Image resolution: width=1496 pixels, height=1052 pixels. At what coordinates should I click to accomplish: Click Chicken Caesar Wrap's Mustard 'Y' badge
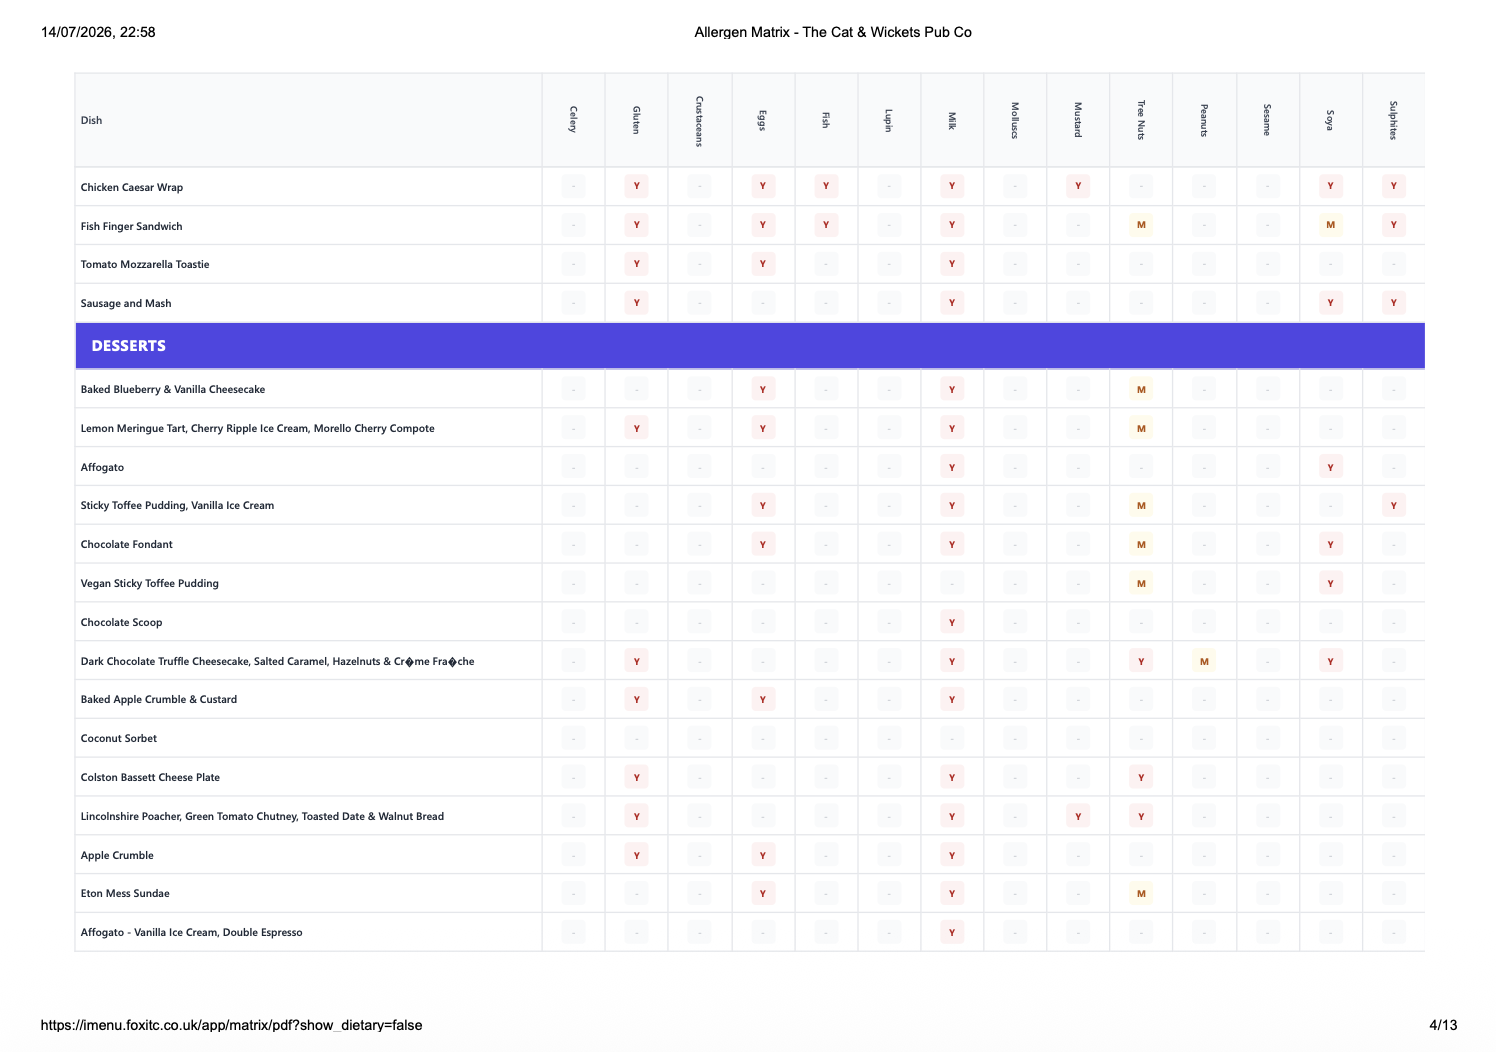pyautogui.click(x=1078, y=186)
